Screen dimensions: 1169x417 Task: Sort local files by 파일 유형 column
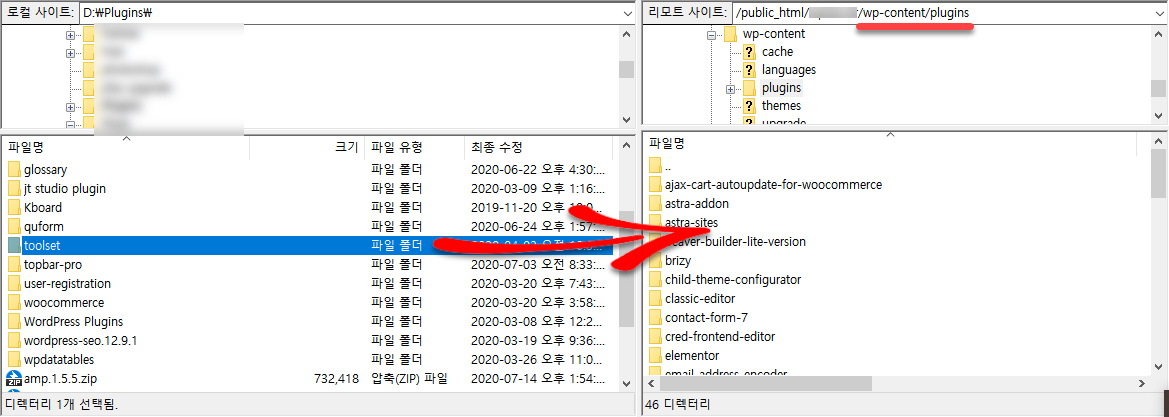415,148
